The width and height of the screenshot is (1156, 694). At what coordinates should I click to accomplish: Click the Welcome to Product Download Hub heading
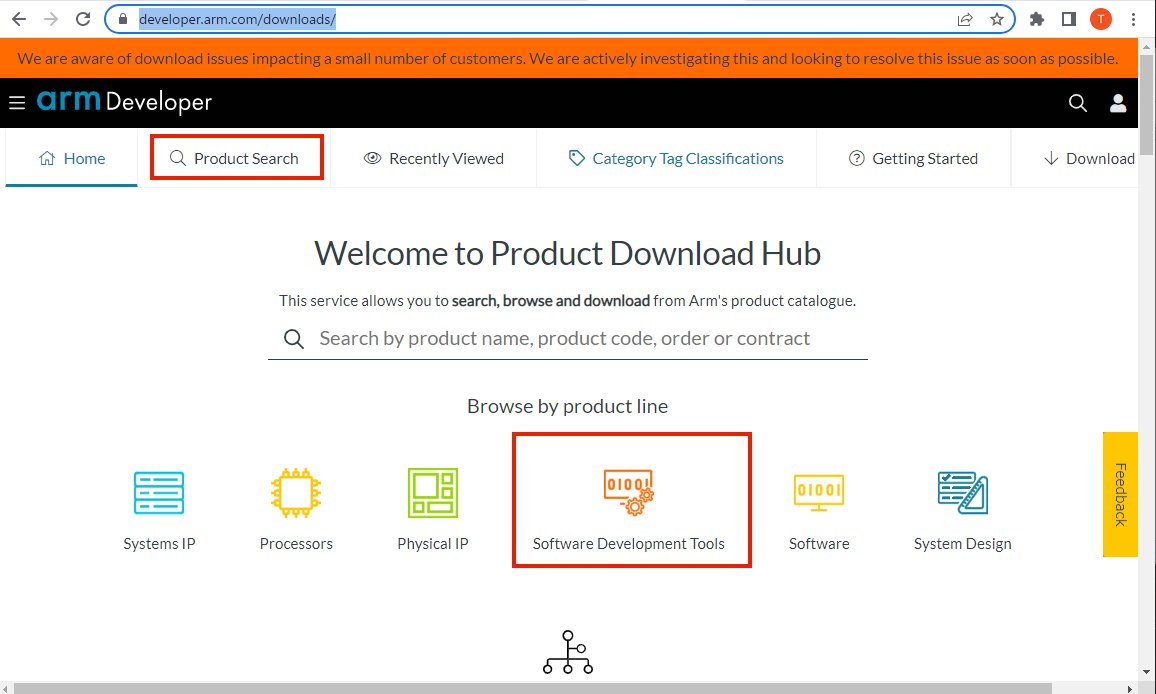tap(568, 254)
